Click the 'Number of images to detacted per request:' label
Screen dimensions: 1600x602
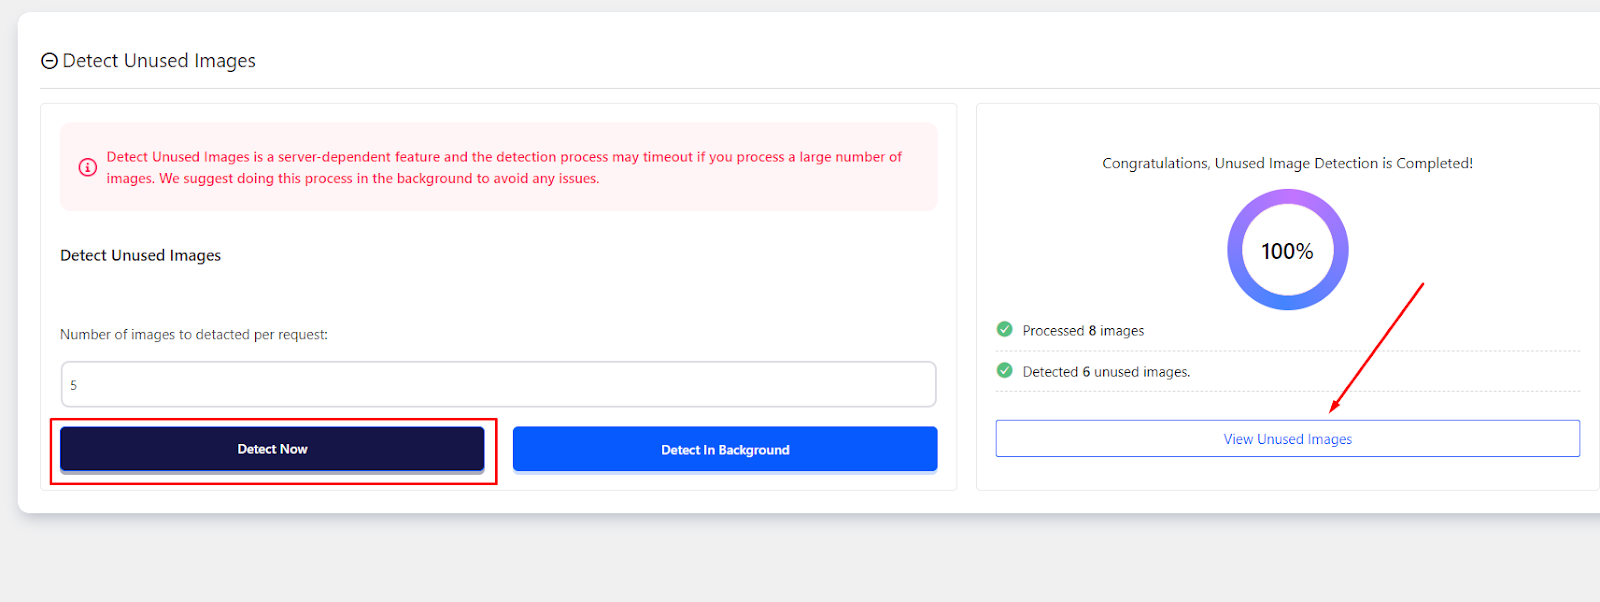pos(194,334)
